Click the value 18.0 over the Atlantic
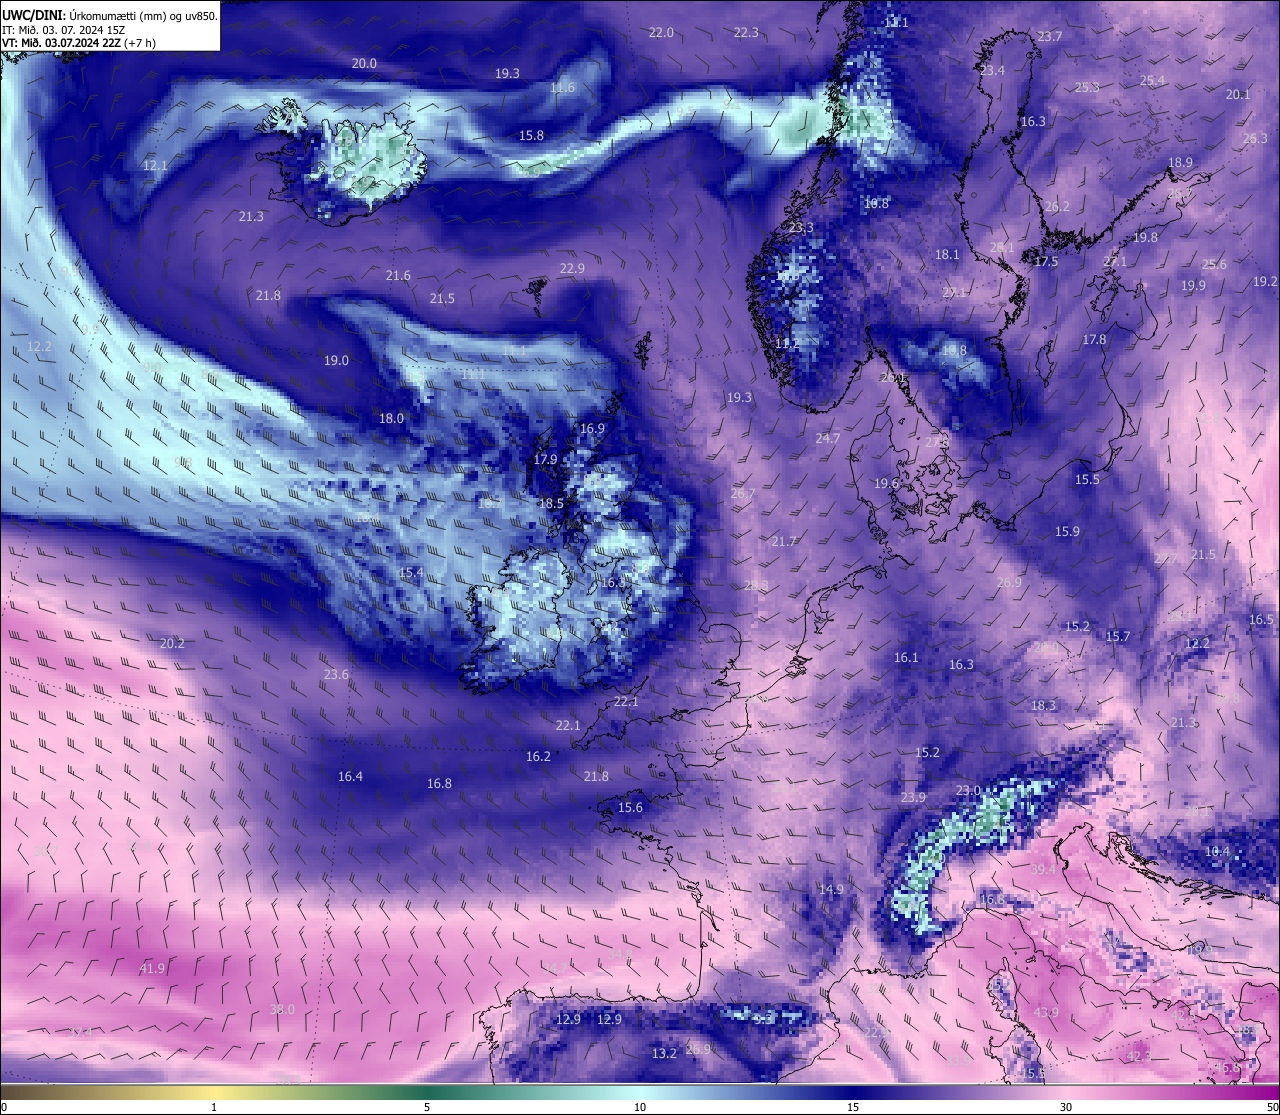 tap(391, 418)
